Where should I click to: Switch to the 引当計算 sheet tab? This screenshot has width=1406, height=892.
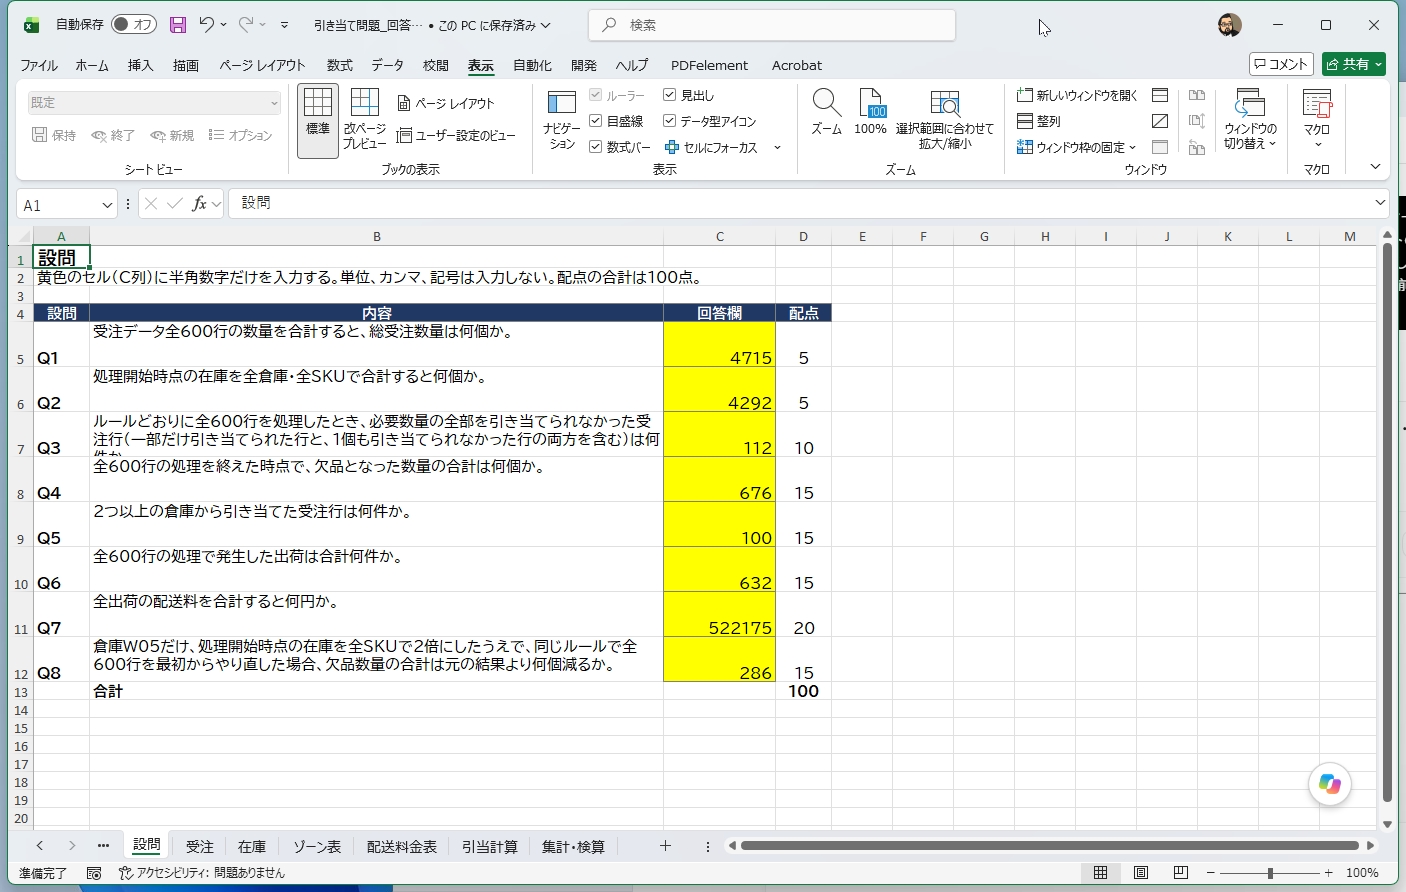point(490,846)
